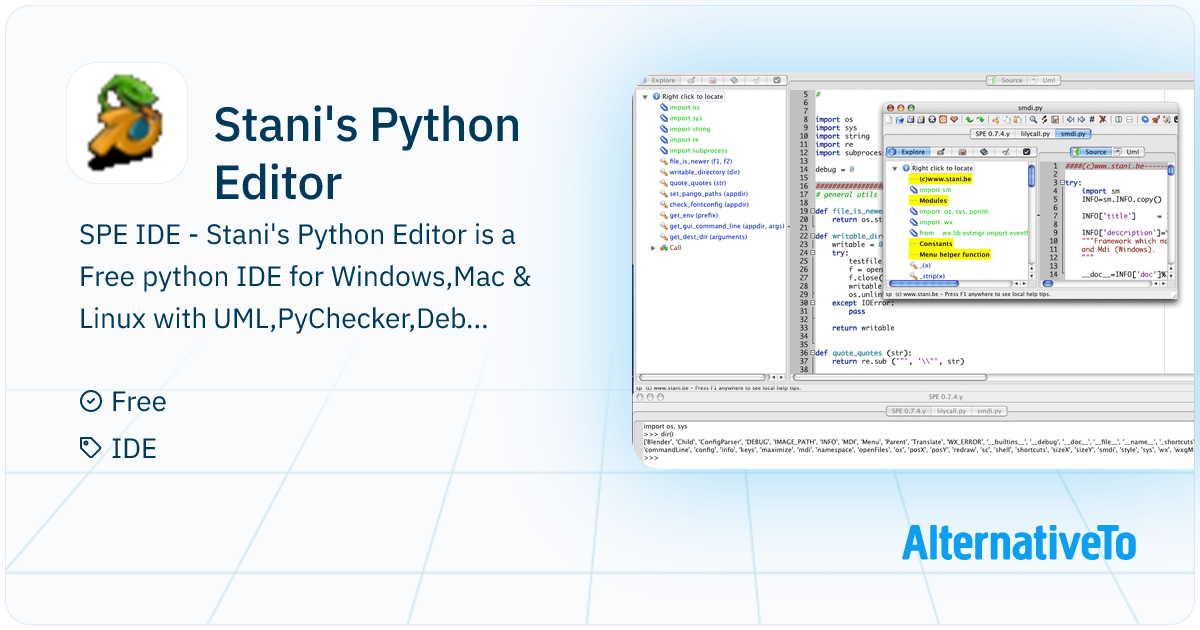
Task: Open the checkmark panel tab in smdi.py window
Action: [1026, 152]
